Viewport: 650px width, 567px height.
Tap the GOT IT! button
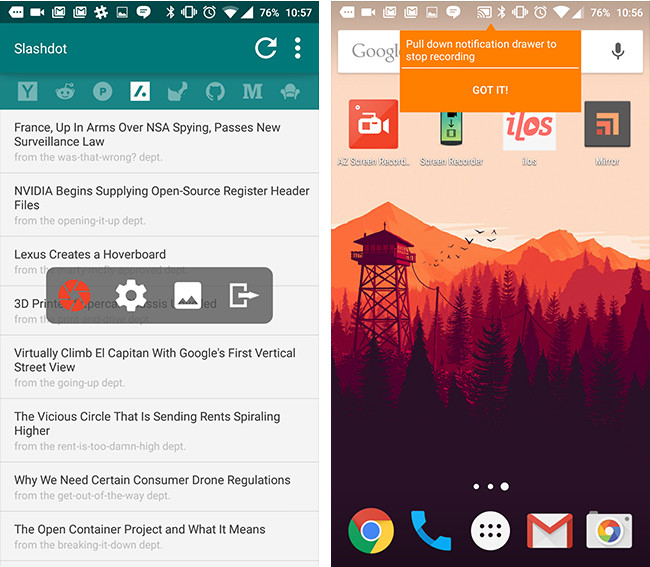[x=490, y=90]
